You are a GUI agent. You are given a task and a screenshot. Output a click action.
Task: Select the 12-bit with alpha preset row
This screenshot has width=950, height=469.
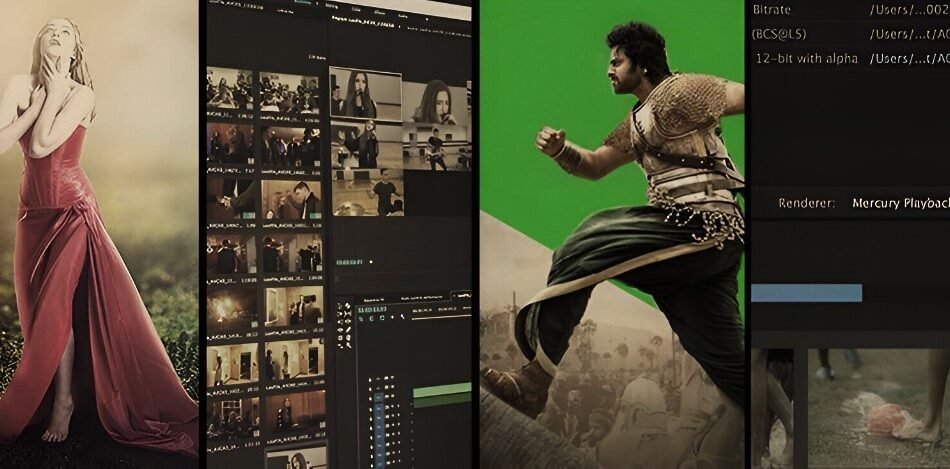click(806, 59)
